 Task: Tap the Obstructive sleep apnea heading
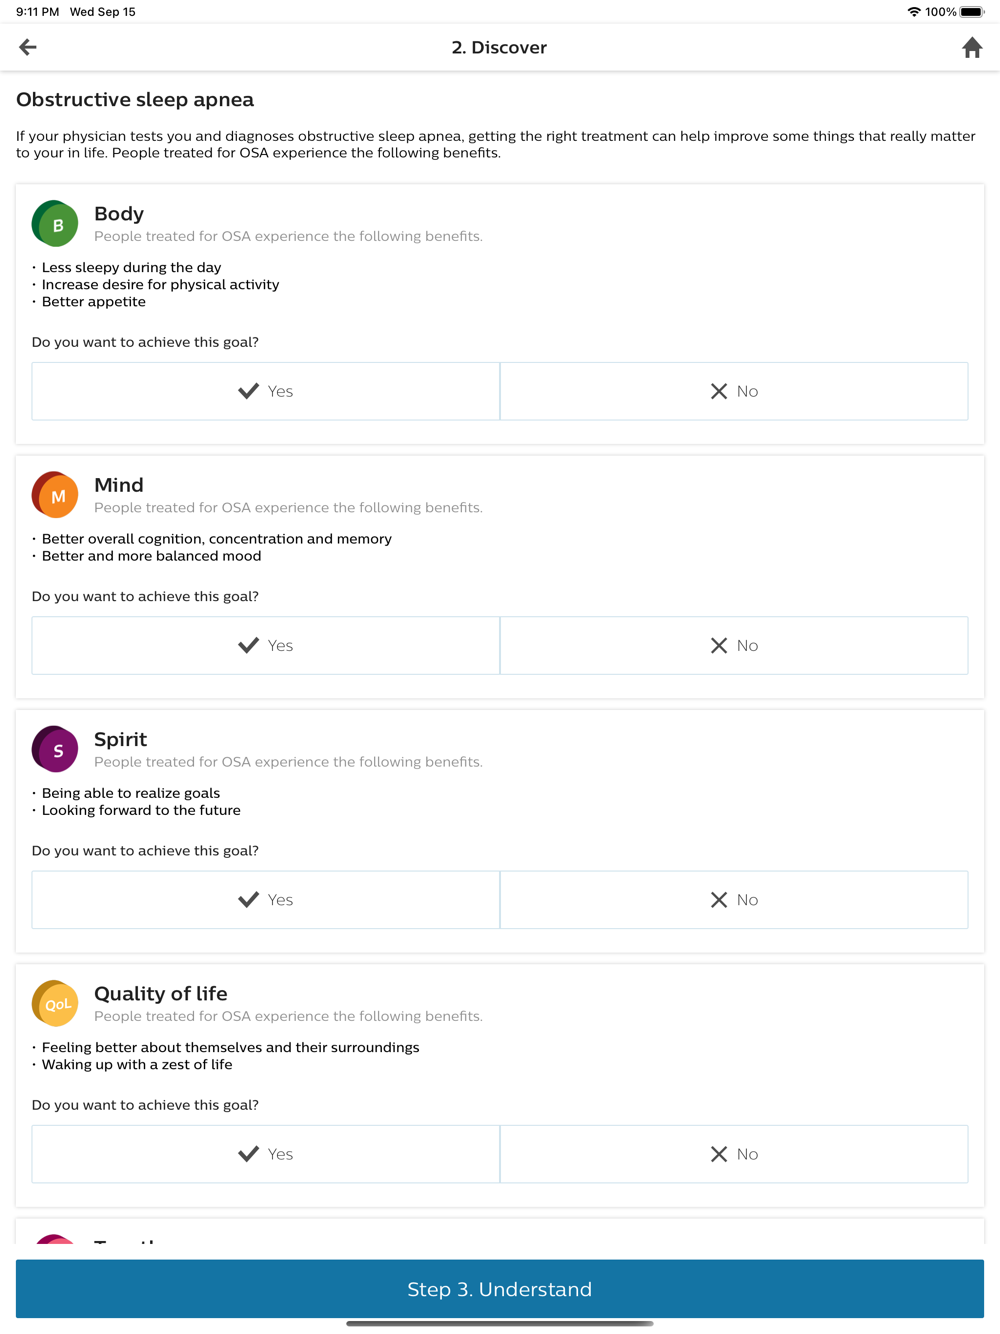pos(135,100)
